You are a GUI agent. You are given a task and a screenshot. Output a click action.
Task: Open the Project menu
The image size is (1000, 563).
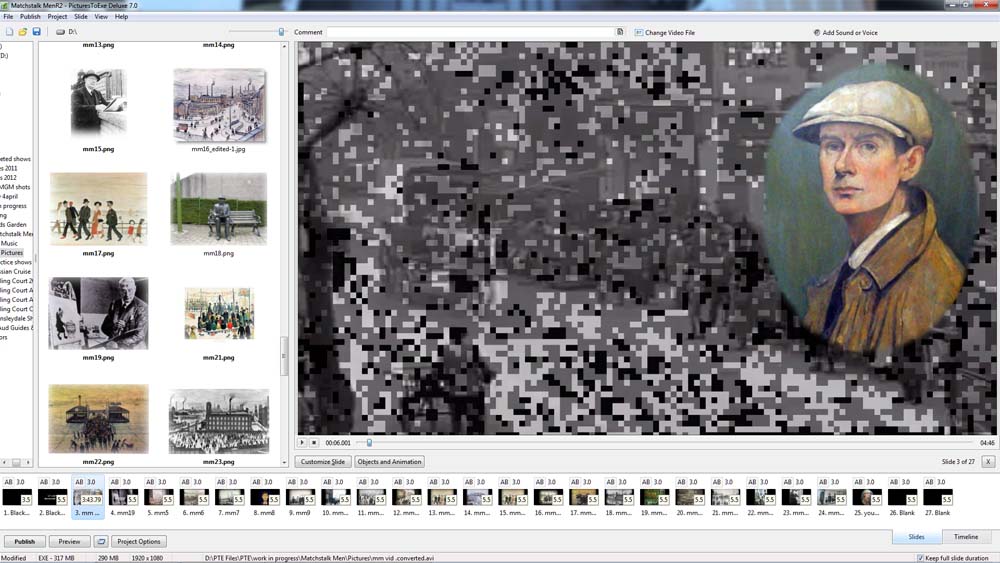(x=57, y=17)
